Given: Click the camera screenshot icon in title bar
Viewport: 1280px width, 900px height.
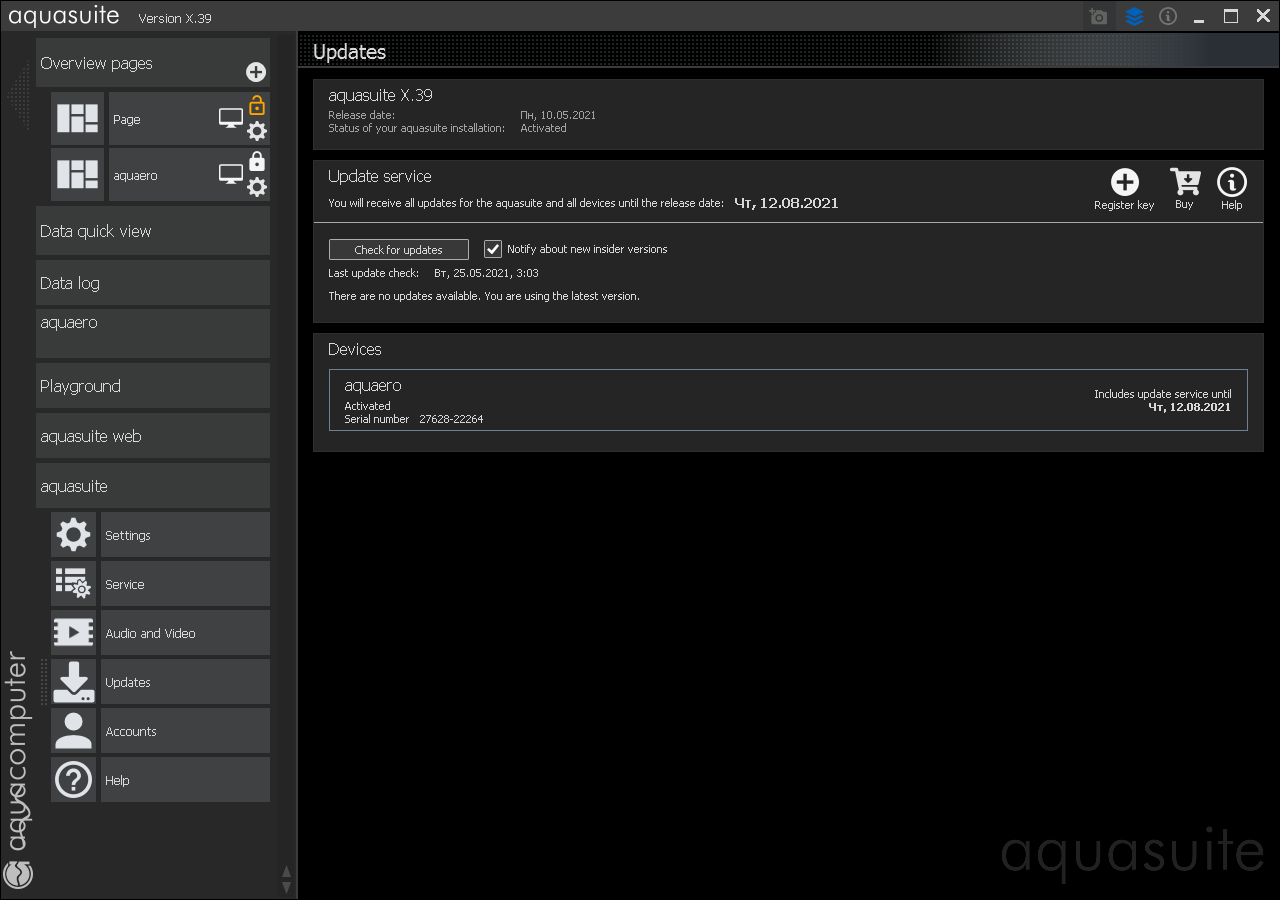Looking at the screenshot, I should [x=1098, y=17].
